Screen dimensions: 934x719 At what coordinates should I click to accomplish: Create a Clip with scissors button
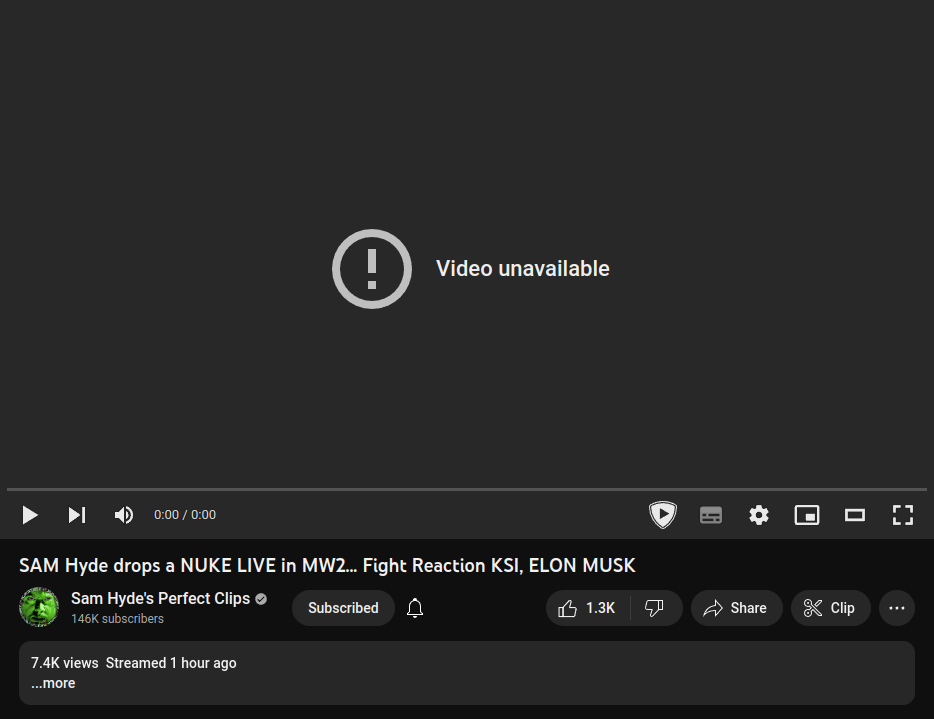830,608
